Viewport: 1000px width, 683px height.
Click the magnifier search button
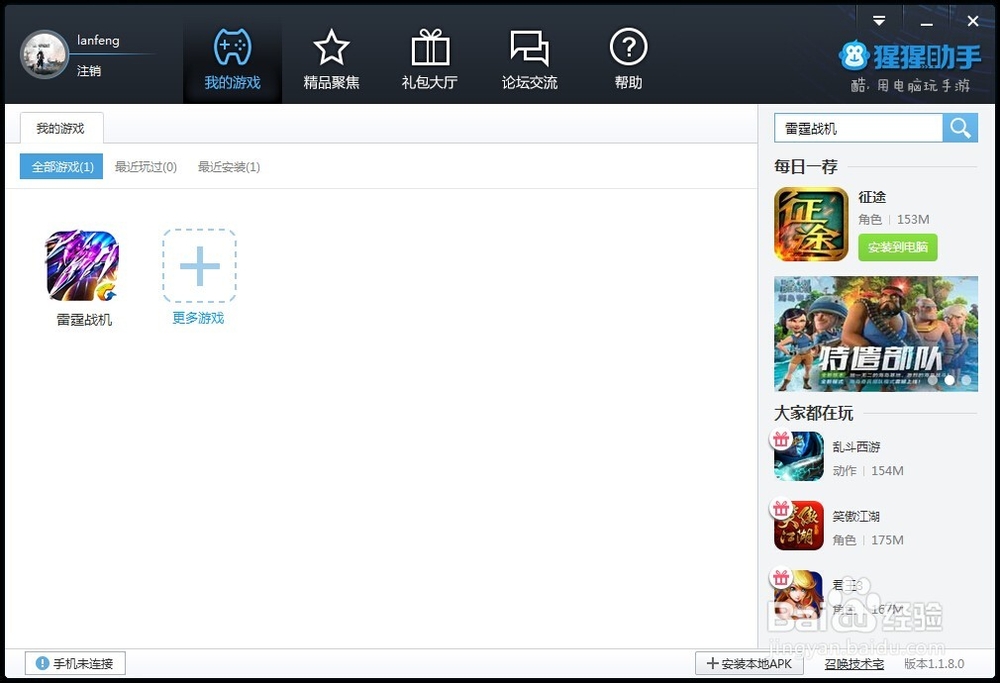point(960,128)
